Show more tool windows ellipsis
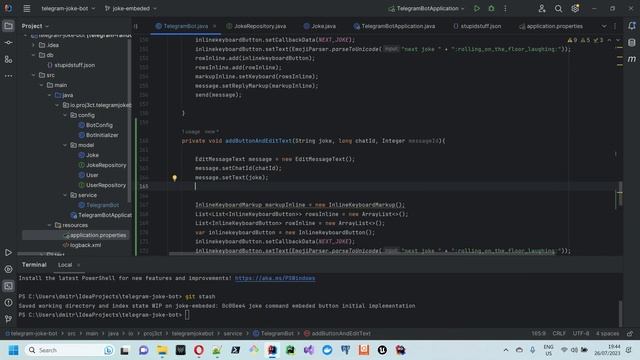 click(x=8, y=76)
